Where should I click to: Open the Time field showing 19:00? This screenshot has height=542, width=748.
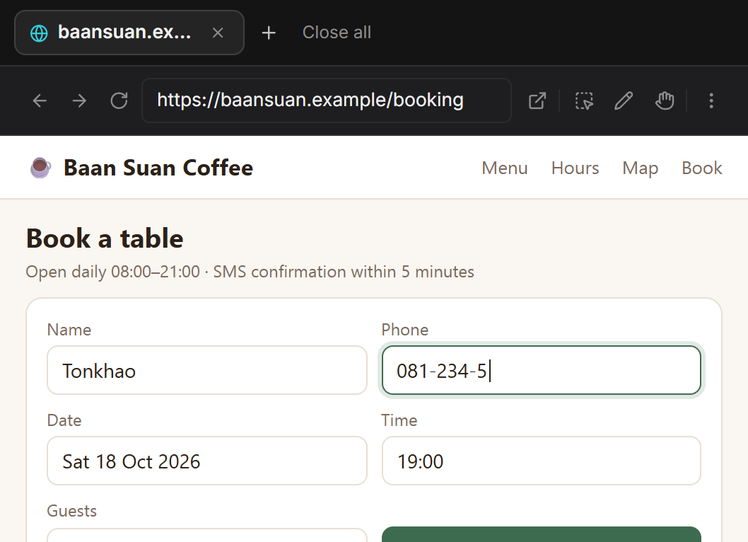(x=541, y=461)
